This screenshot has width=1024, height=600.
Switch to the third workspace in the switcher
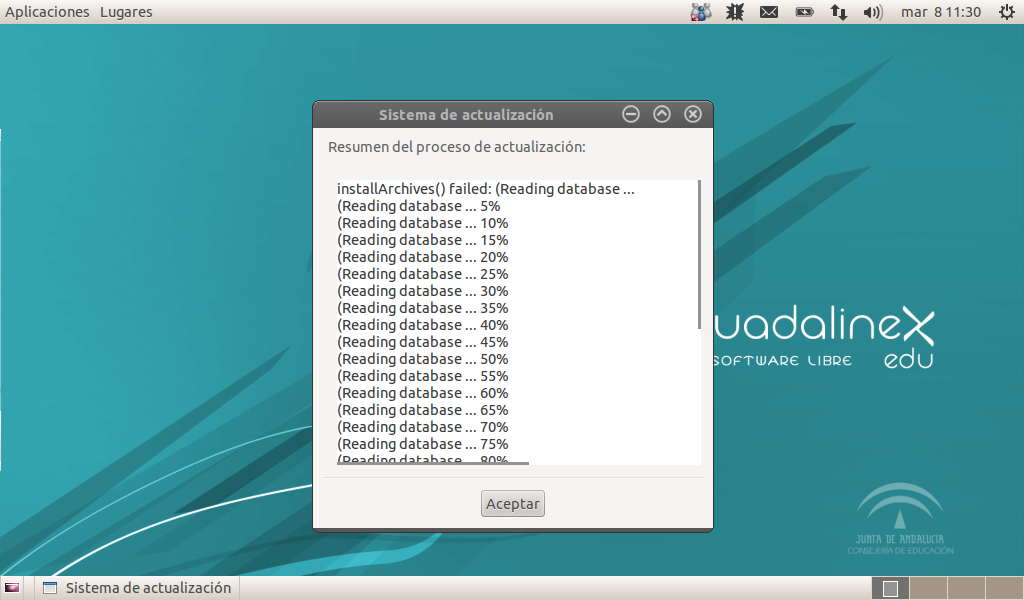[966, 588]
